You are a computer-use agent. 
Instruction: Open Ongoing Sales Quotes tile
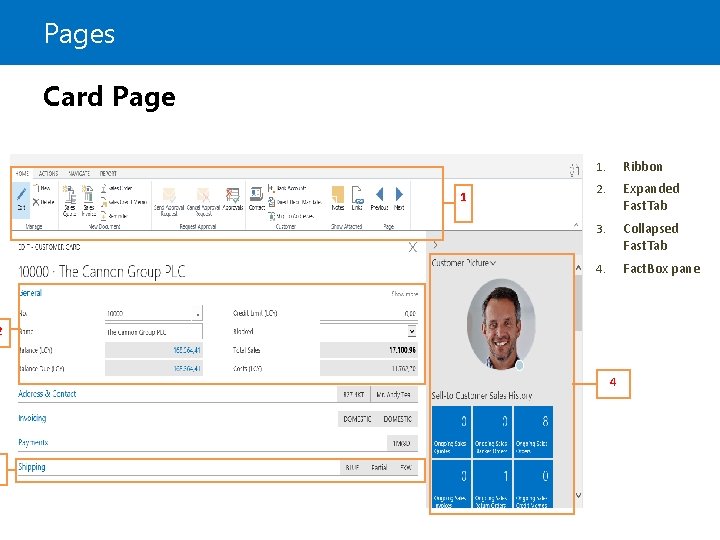tap(451, 432)
